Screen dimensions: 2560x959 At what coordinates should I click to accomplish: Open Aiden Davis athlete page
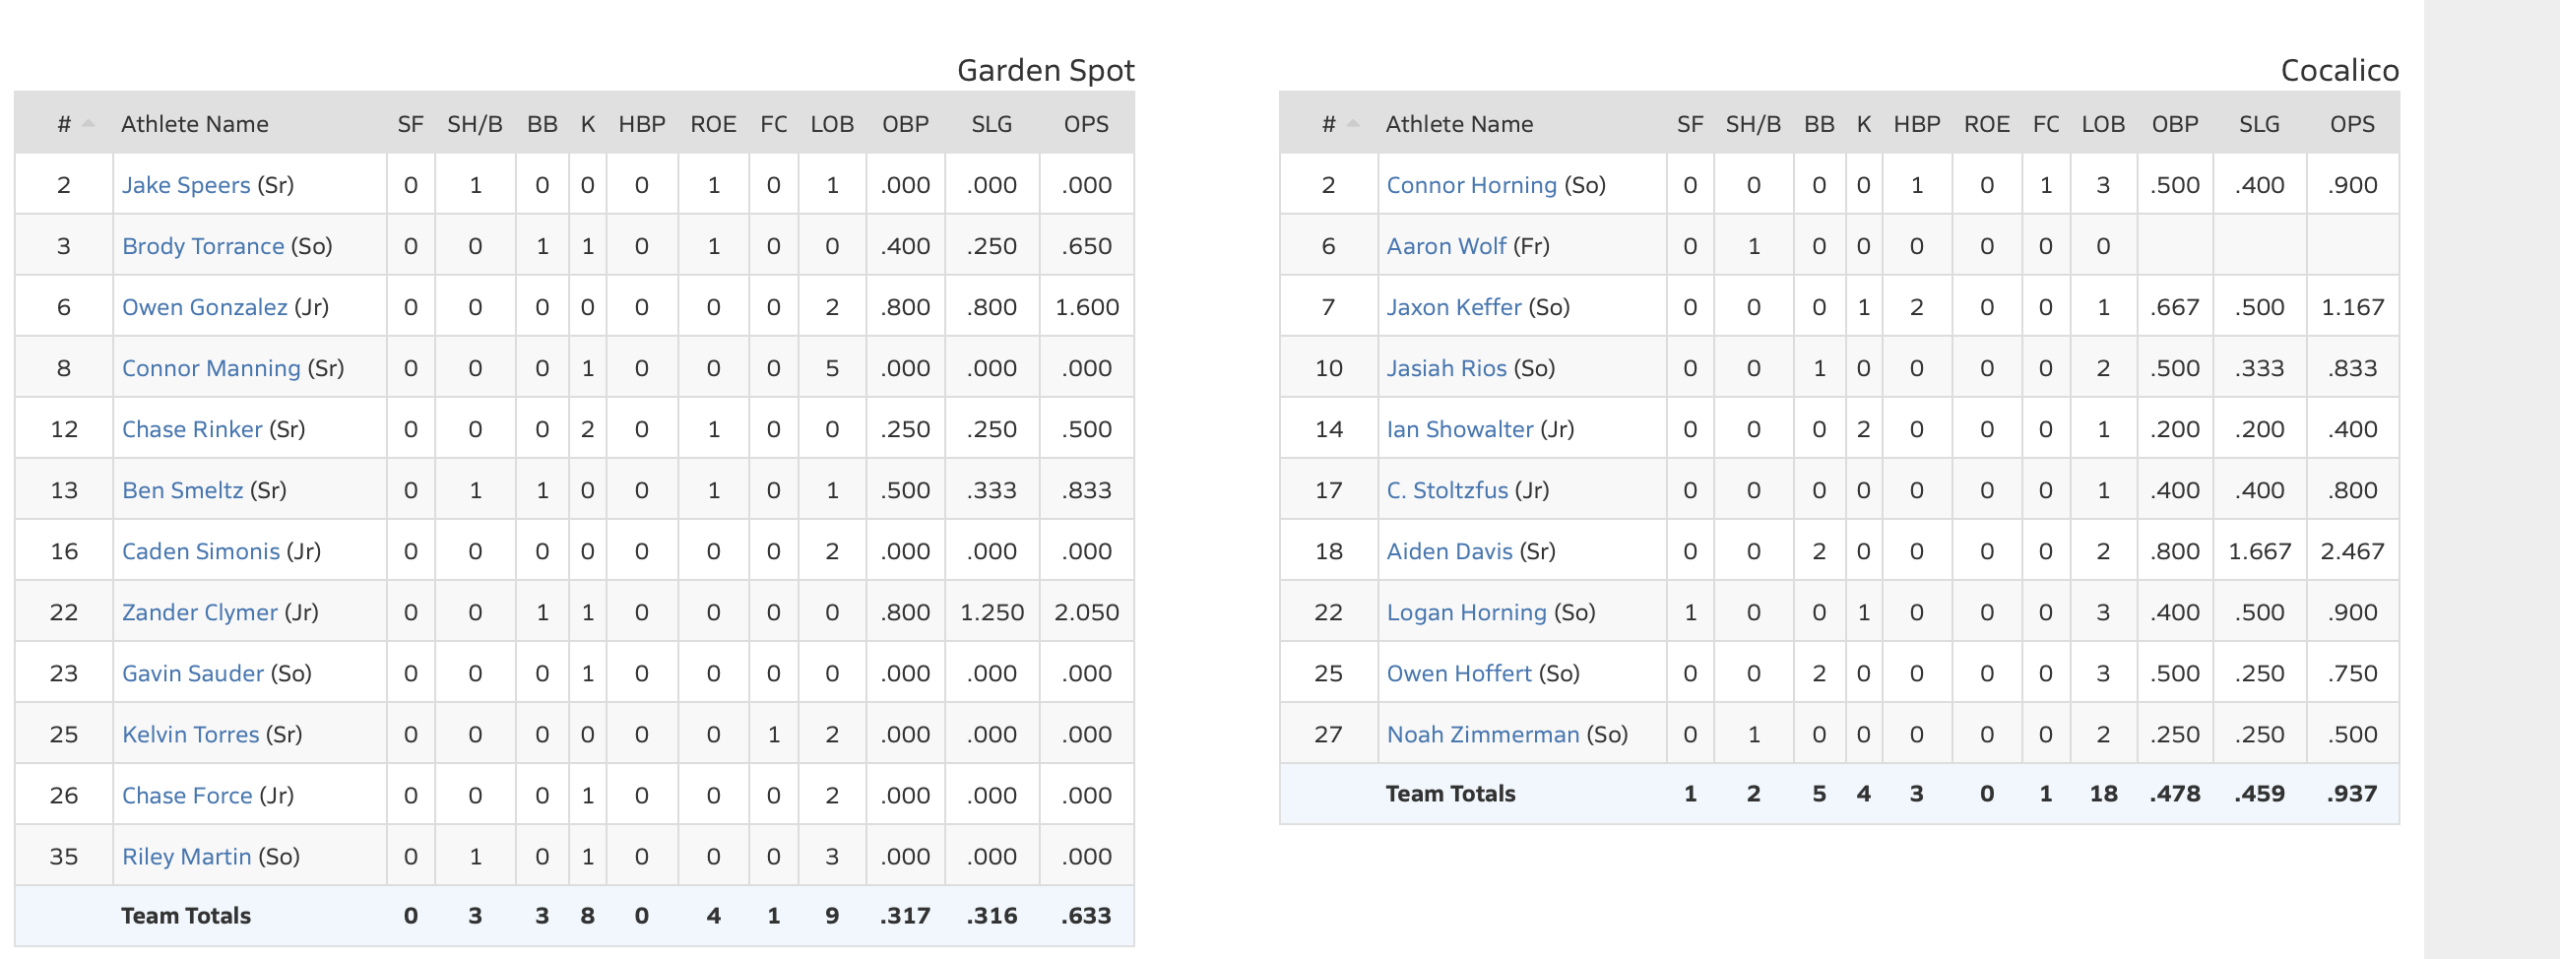click(x=1449, y=551)
